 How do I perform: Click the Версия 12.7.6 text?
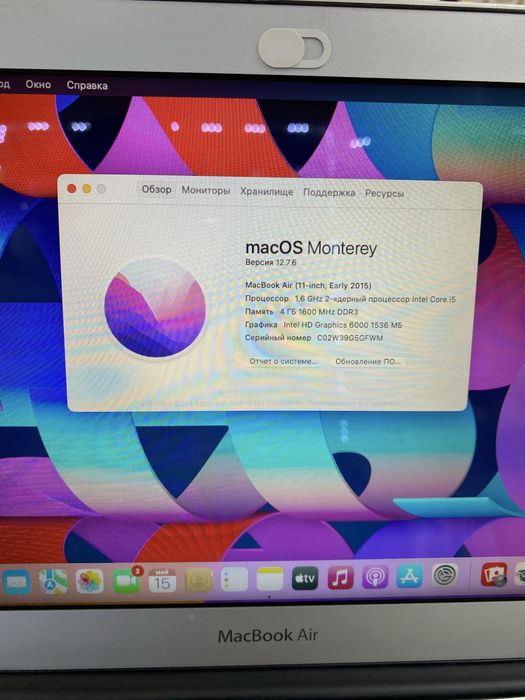(x=271, y=262)
